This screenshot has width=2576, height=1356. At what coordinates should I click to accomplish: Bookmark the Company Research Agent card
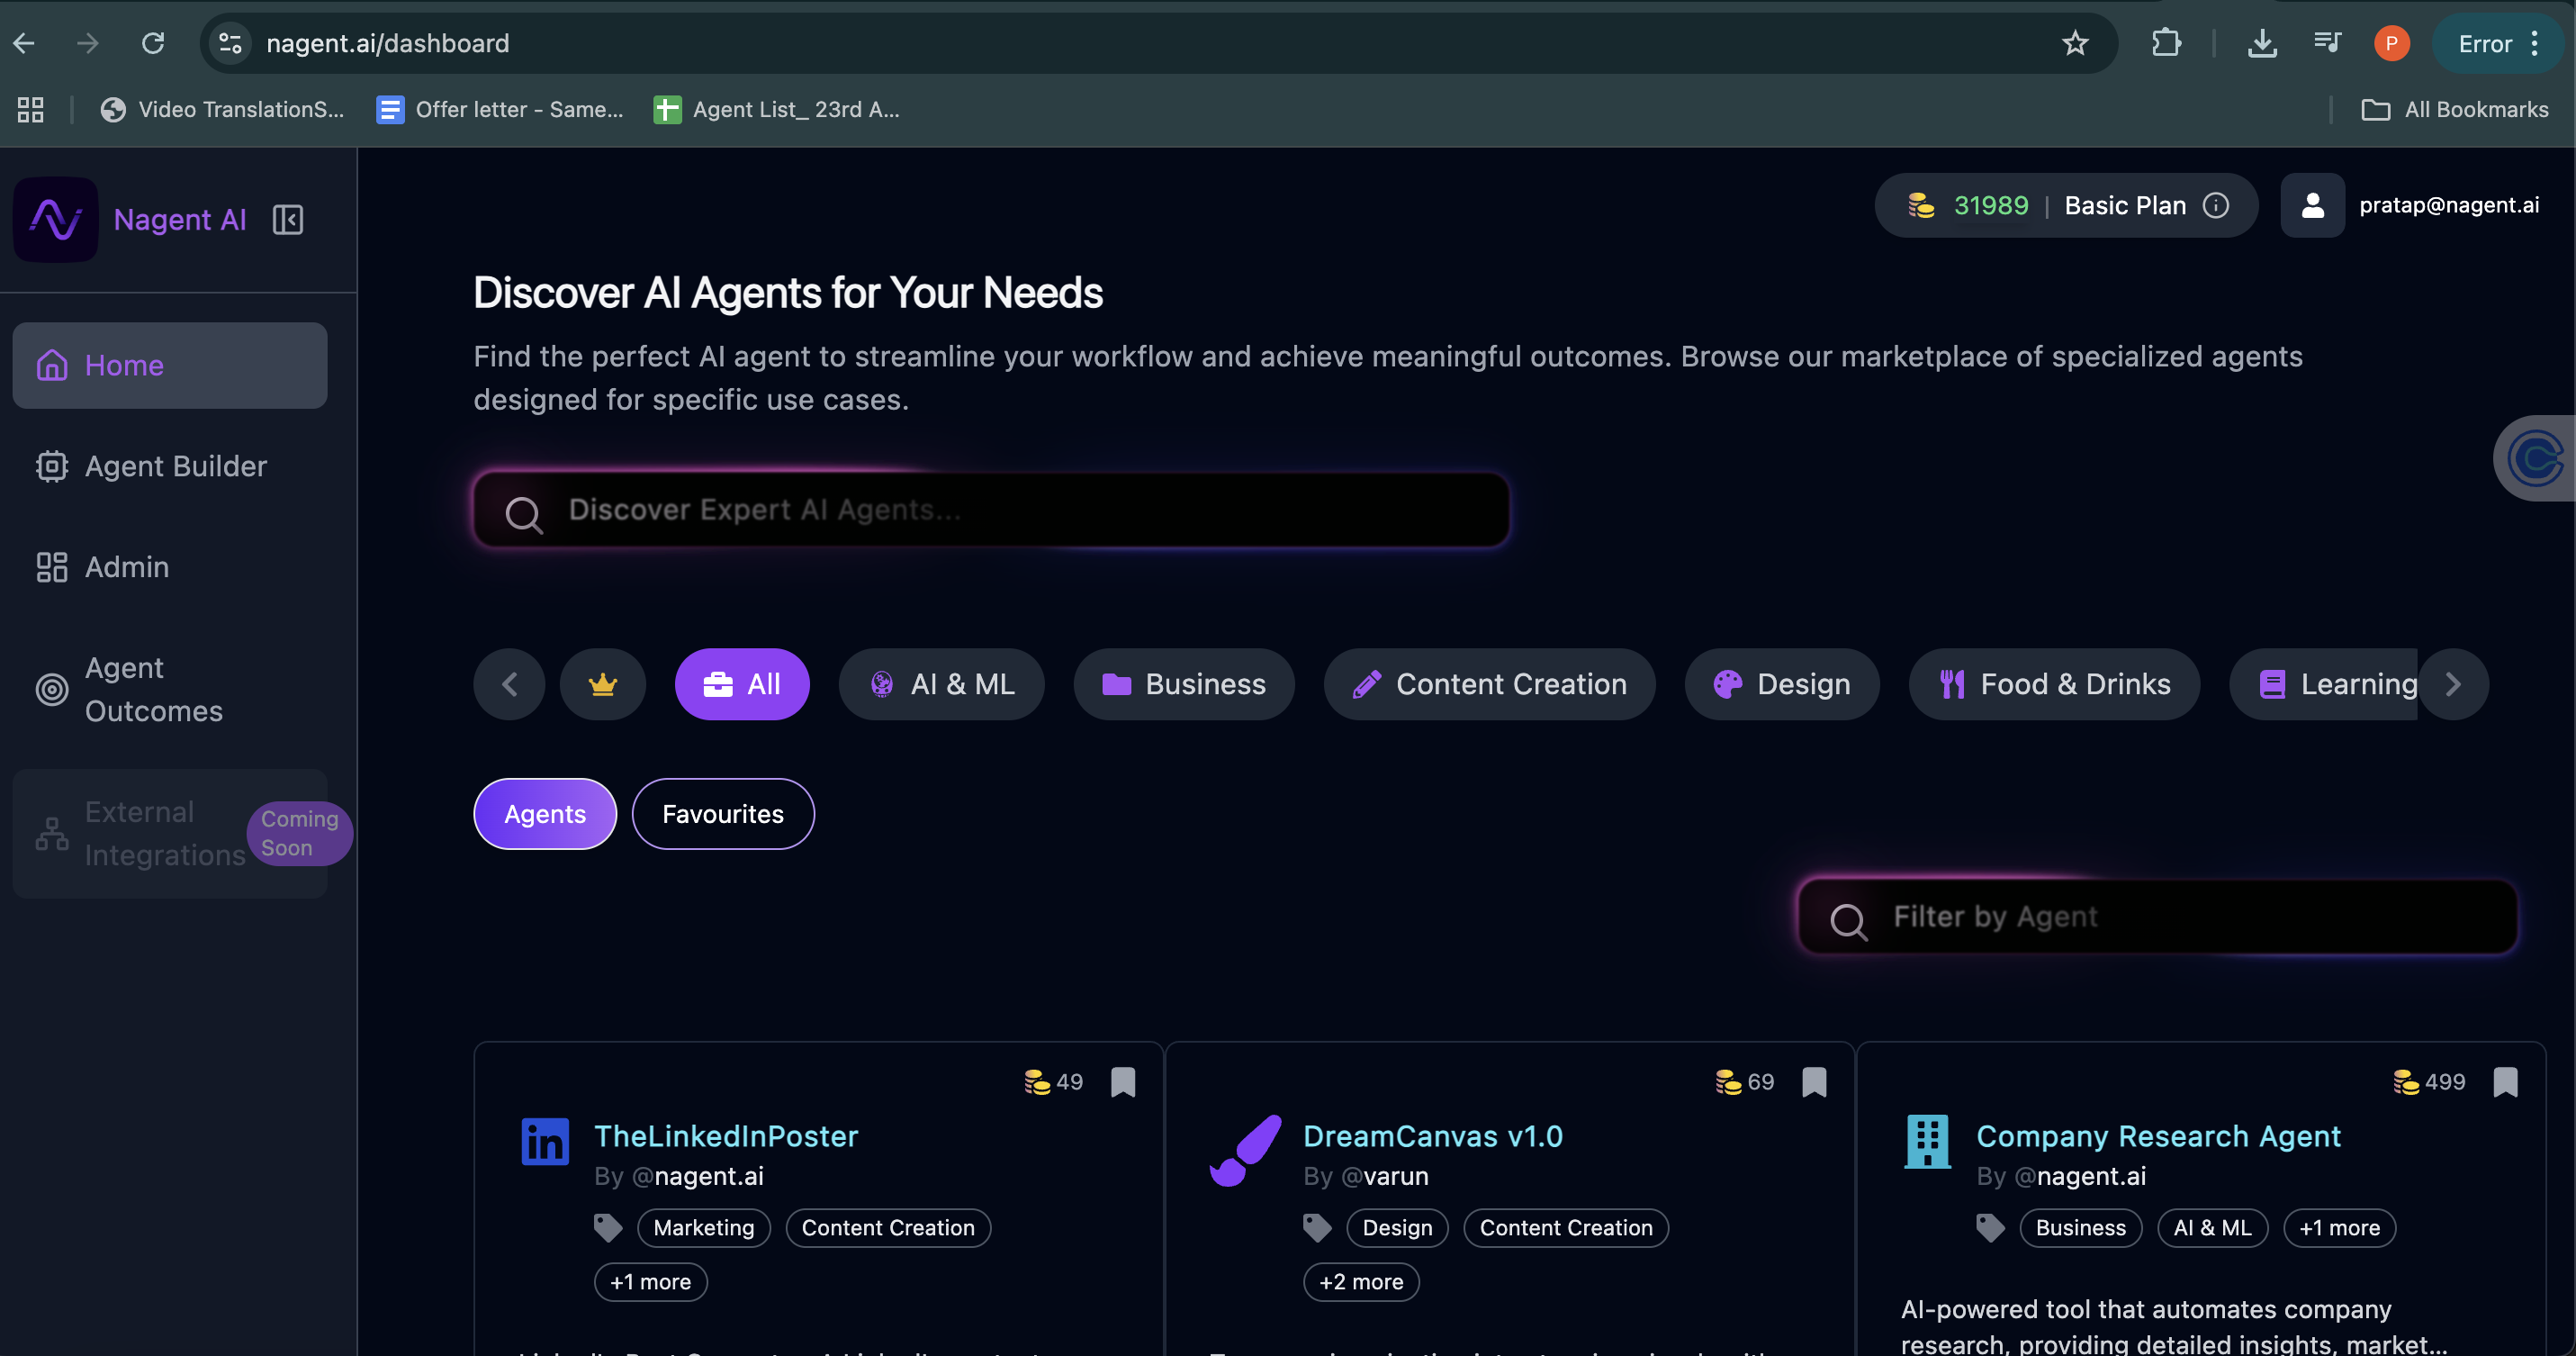[2505, 1082]
